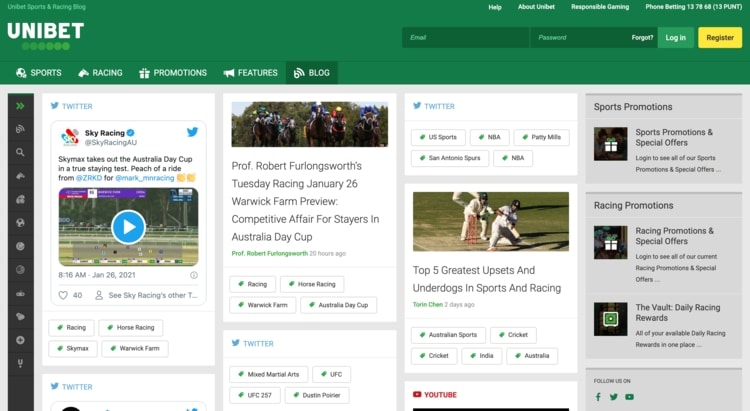Click Phone Betting 13 78 68 link
The height and width of the screenshot is (411, 750).
(694, 7)
